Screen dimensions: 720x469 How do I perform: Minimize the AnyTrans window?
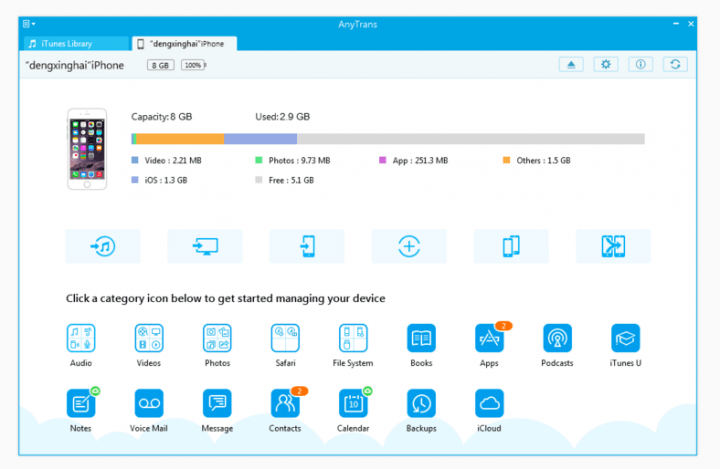[676, 24]
